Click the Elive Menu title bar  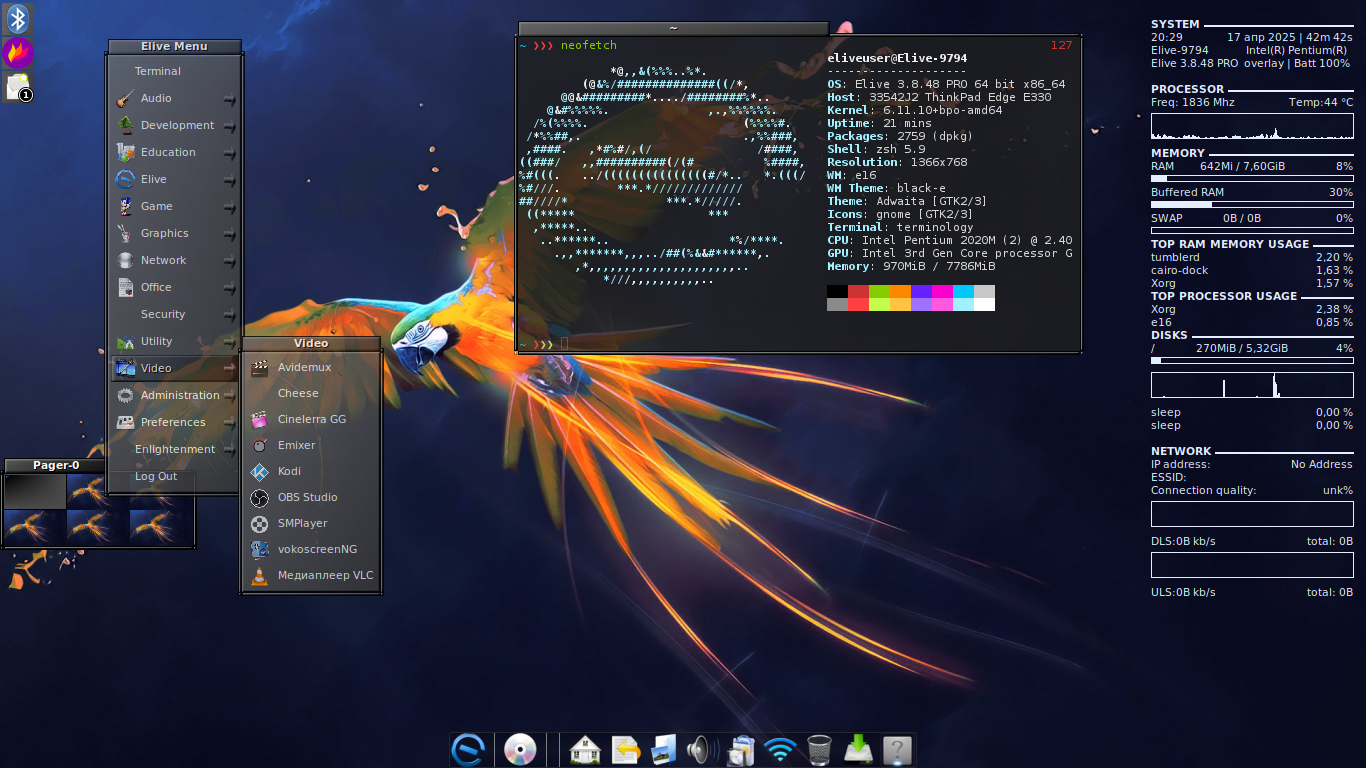tap(174, 46)
